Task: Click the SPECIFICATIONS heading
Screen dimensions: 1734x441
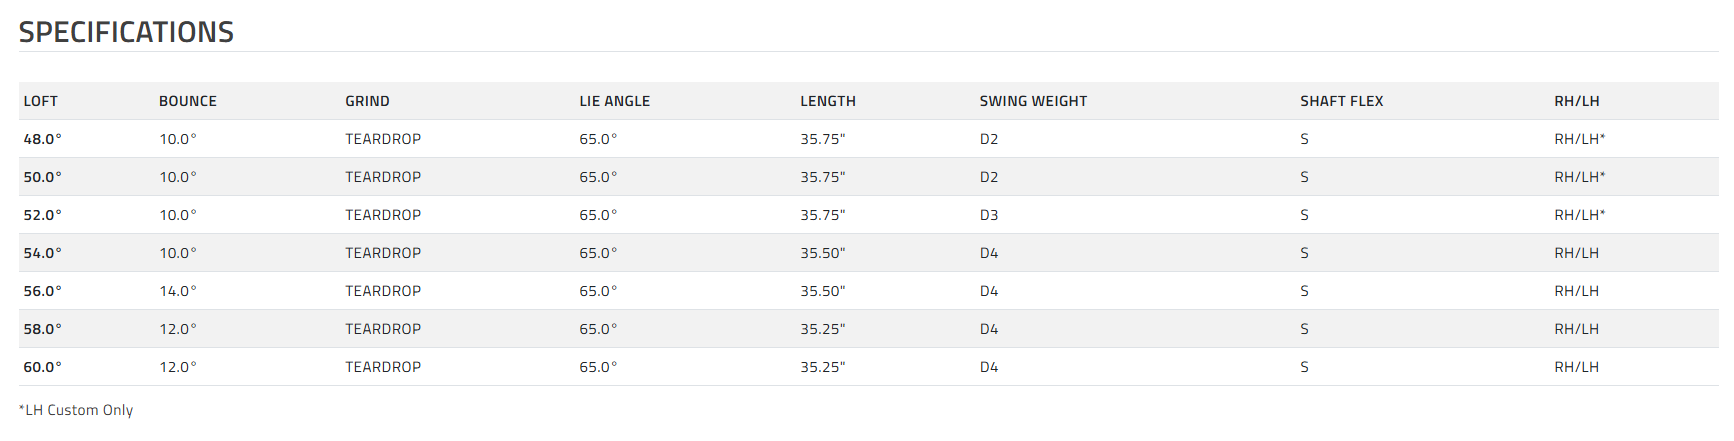Action: point(126,32)
